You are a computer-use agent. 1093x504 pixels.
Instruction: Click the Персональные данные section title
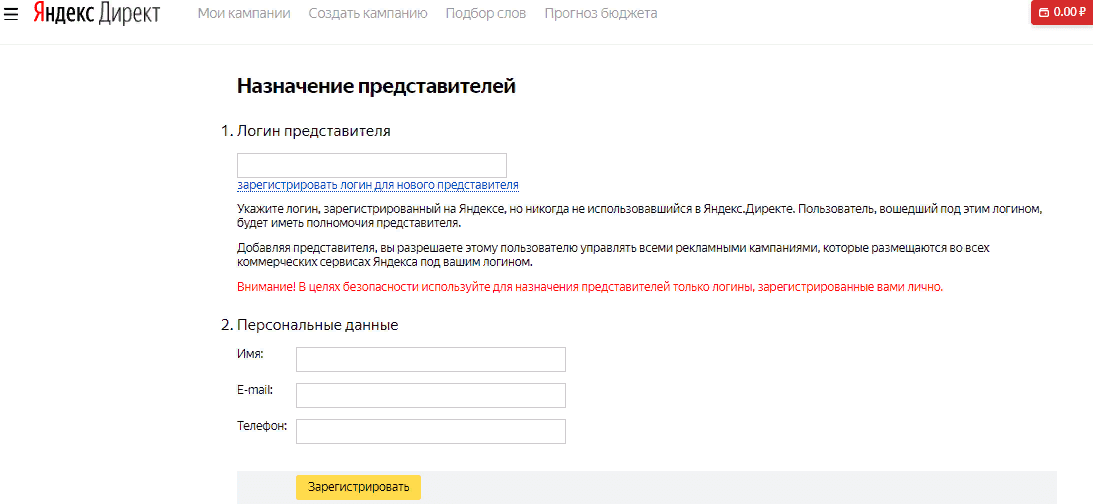[x=317, y=325]
